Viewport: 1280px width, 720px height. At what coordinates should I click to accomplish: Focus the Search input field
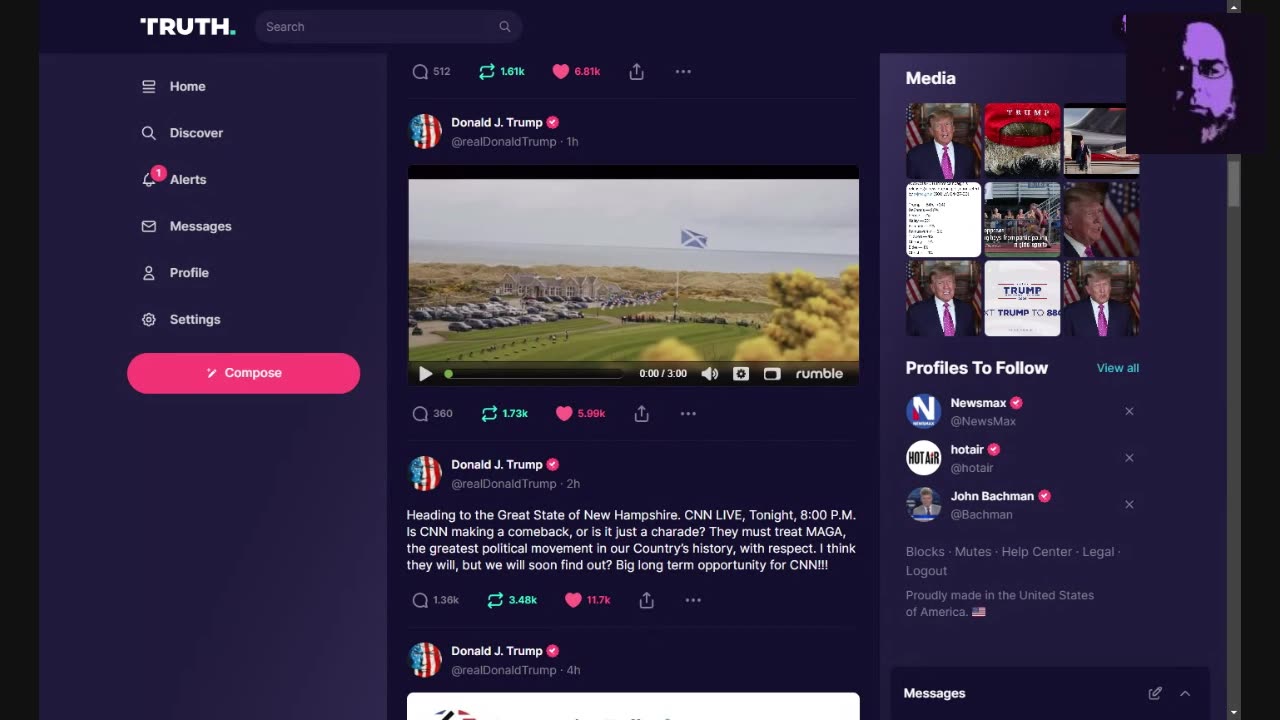[388, 27]
